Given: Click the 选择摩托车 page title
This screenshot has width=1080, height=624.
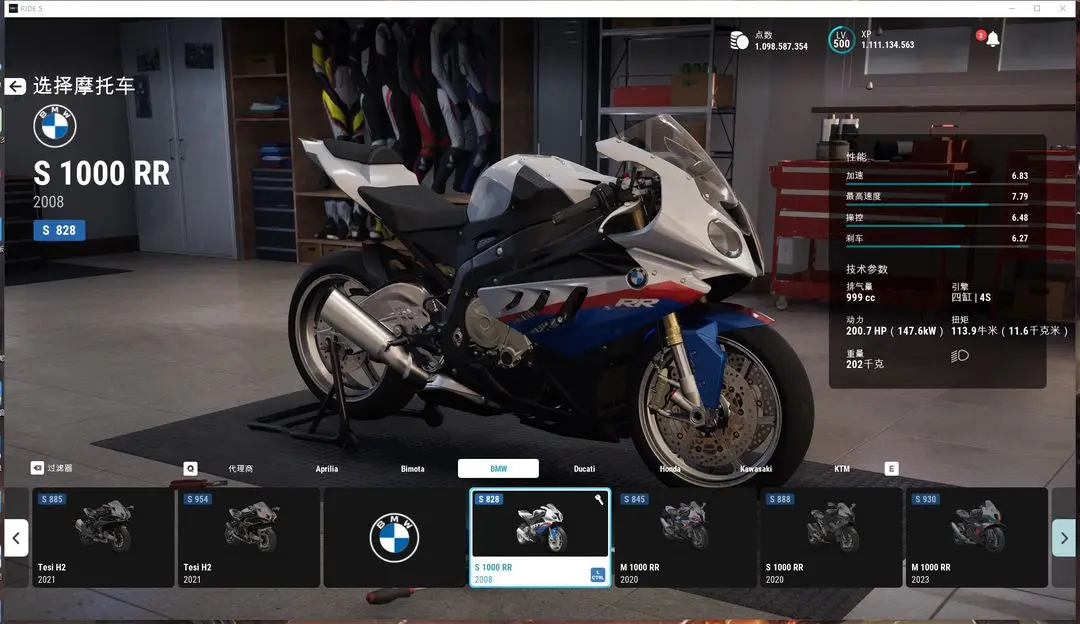Looking at the screenshot, I should pyautogui.click(x=83, y=86).
